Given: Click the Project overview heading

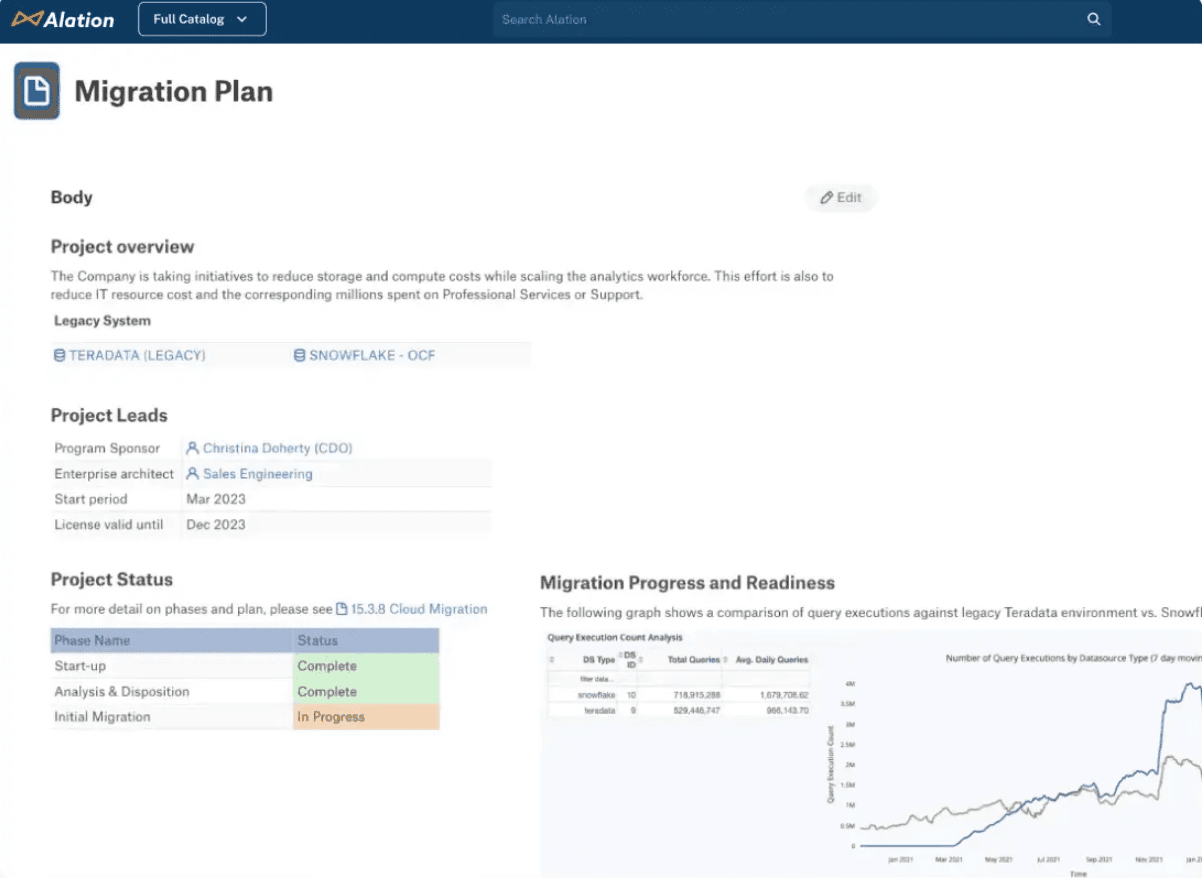Looking at the screenshot, I should tap(123, 247).
